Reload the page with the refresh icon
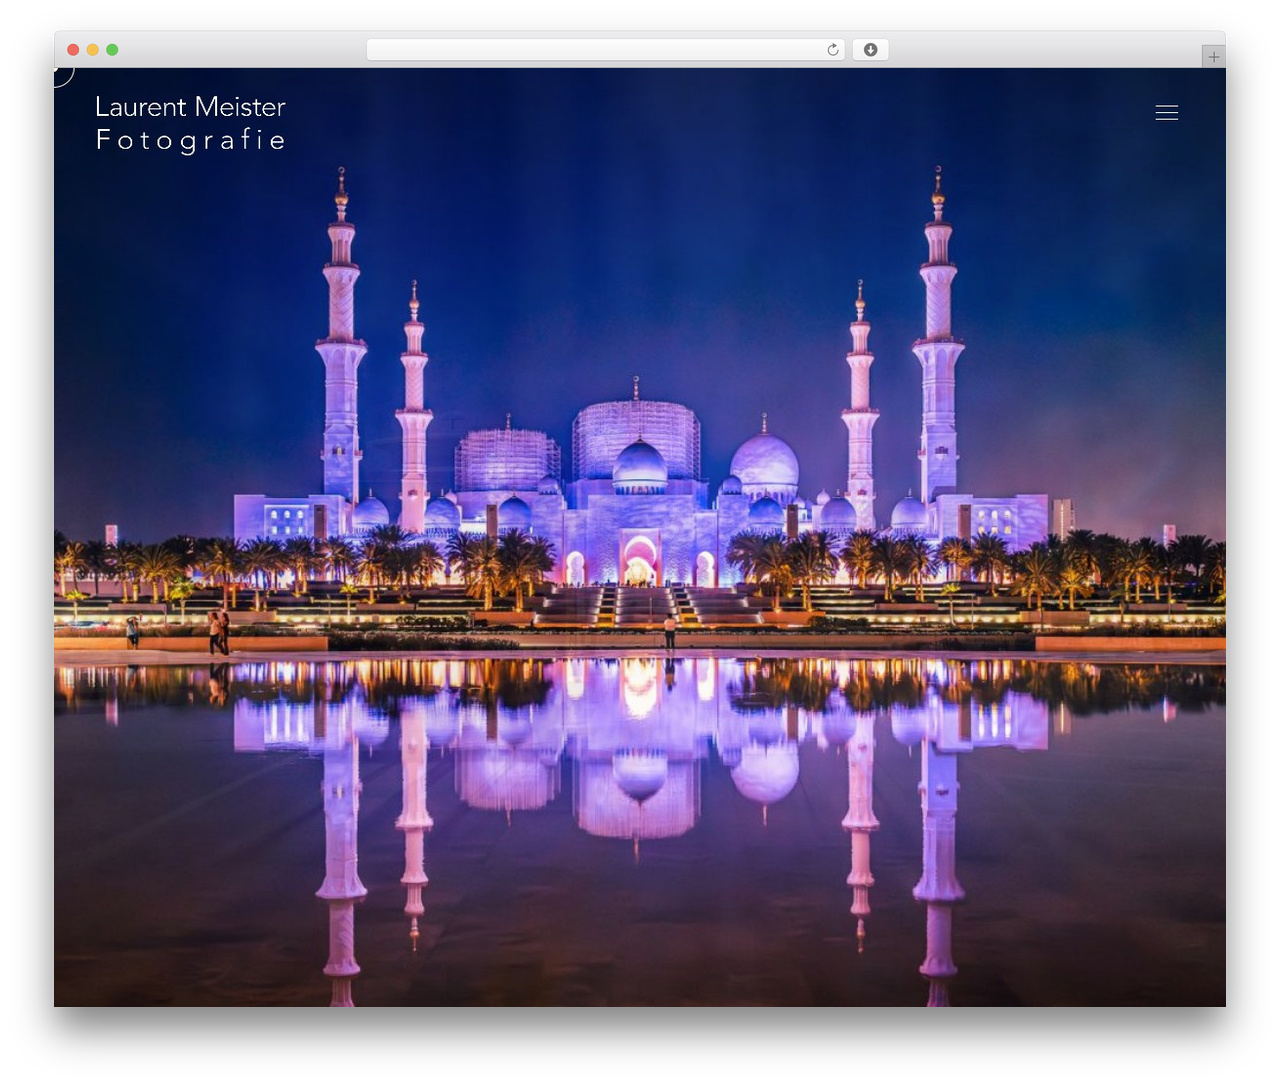The height and width of the screenshot is (1084, 1280). tap(833, 50)
